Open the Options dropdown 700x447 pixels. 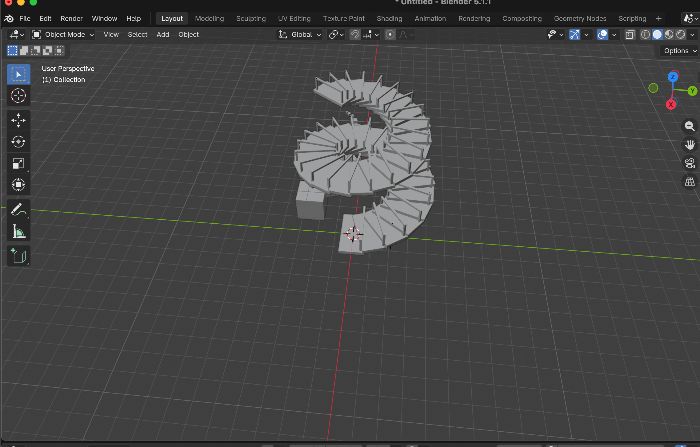680,51
